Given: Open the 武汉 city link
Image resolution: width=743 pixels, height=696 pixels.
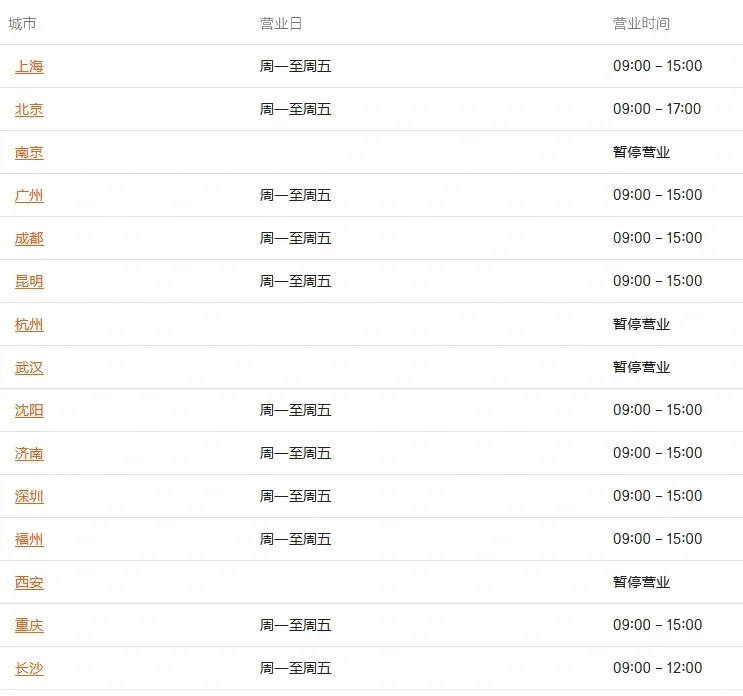Looking at the screenshot, I should 29,368.
